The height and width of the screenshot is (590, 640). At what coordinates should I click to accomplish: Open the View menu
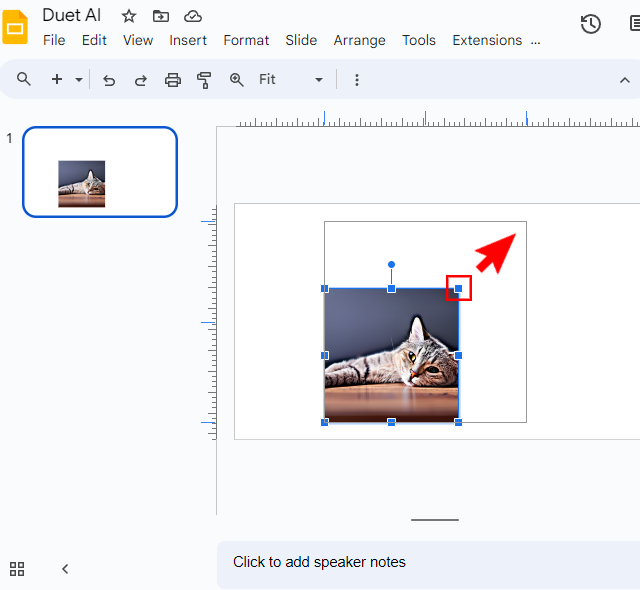pyautogui.click(x=138, y=40)
